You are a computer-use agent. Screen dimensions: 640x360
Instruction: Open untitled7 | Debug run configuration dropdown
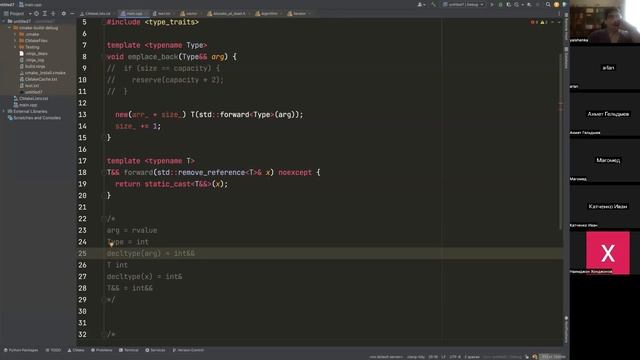463,4
